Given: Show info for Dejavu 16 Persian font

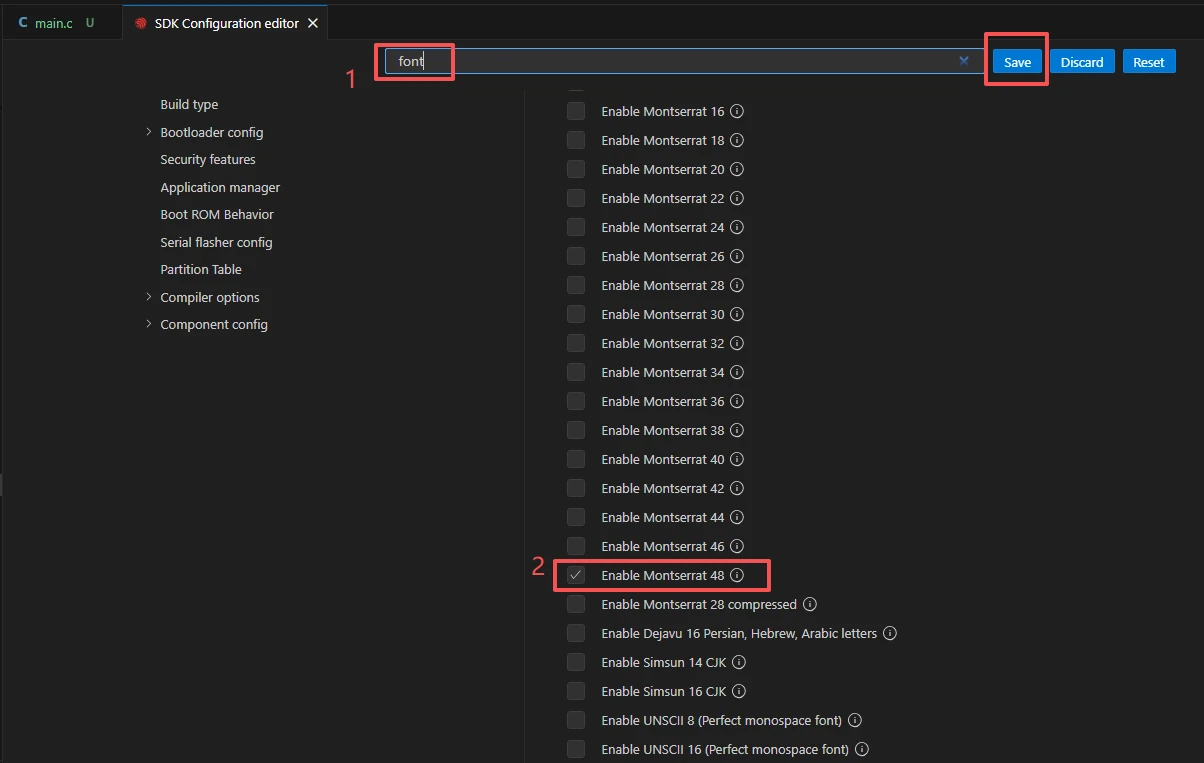Looking at the screenshot, I should 890,634.
